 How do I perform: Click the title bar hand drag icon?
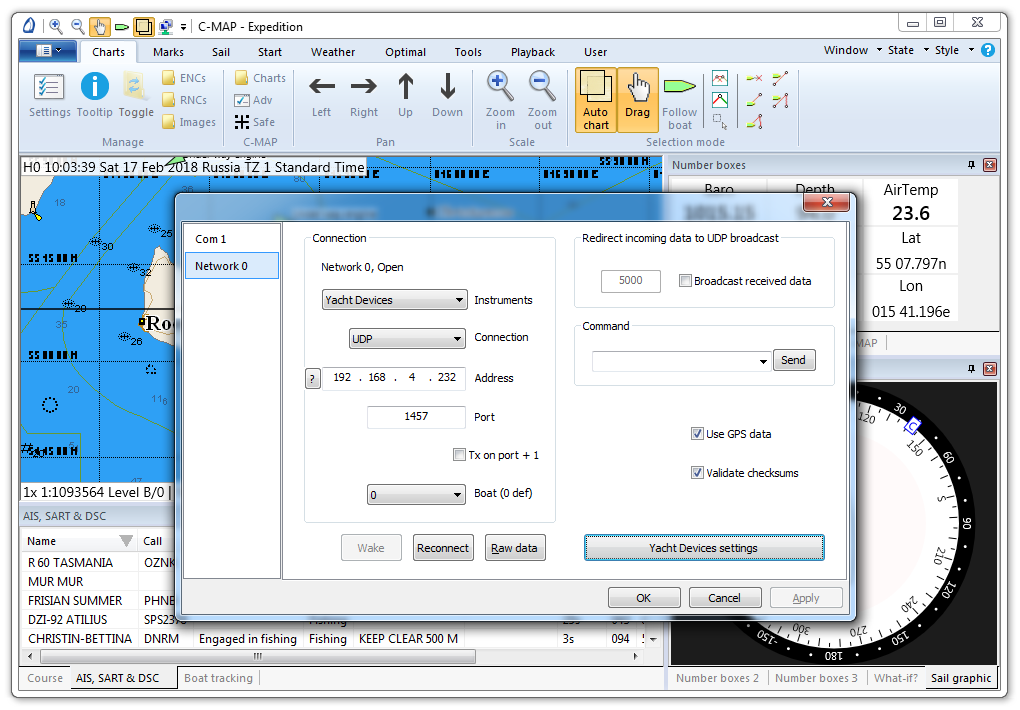tap(100, 26)
